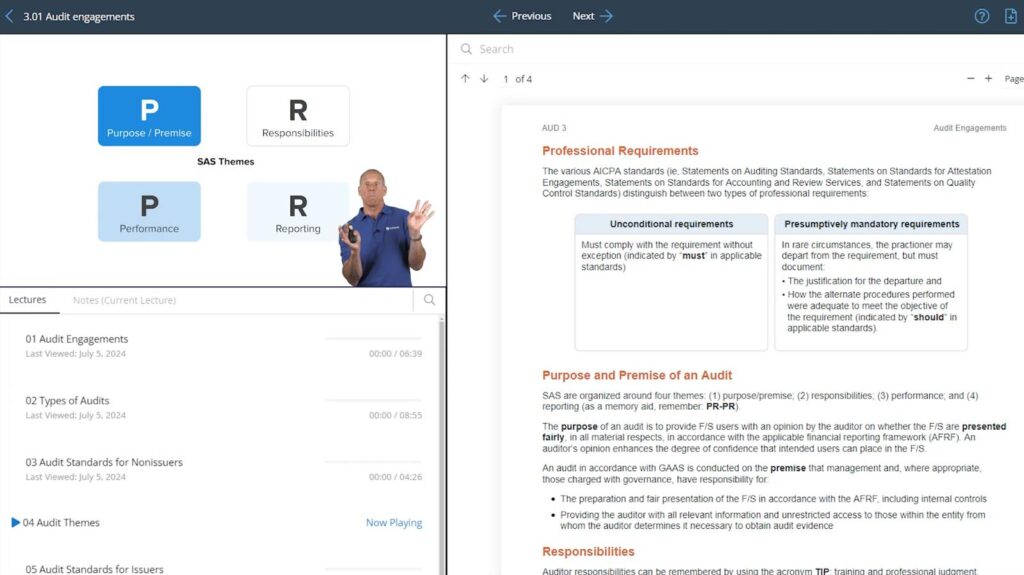Go to next page with down arrow

tap(484, 78)
